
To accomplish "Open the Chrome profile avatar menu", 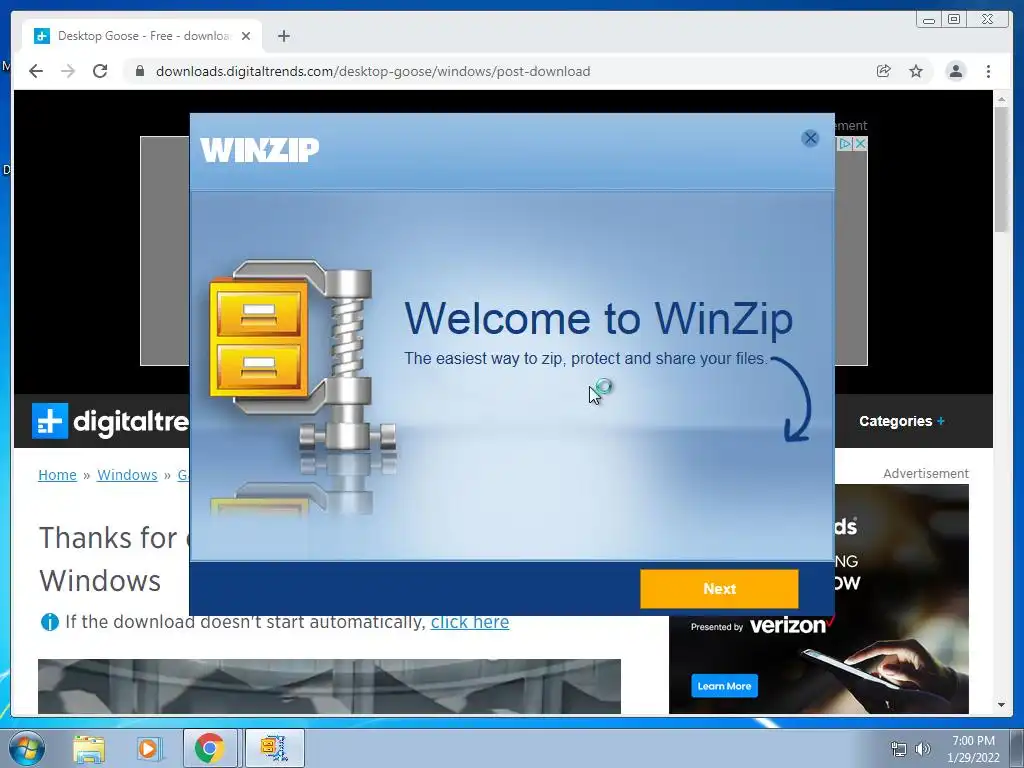I will point(955,71).
